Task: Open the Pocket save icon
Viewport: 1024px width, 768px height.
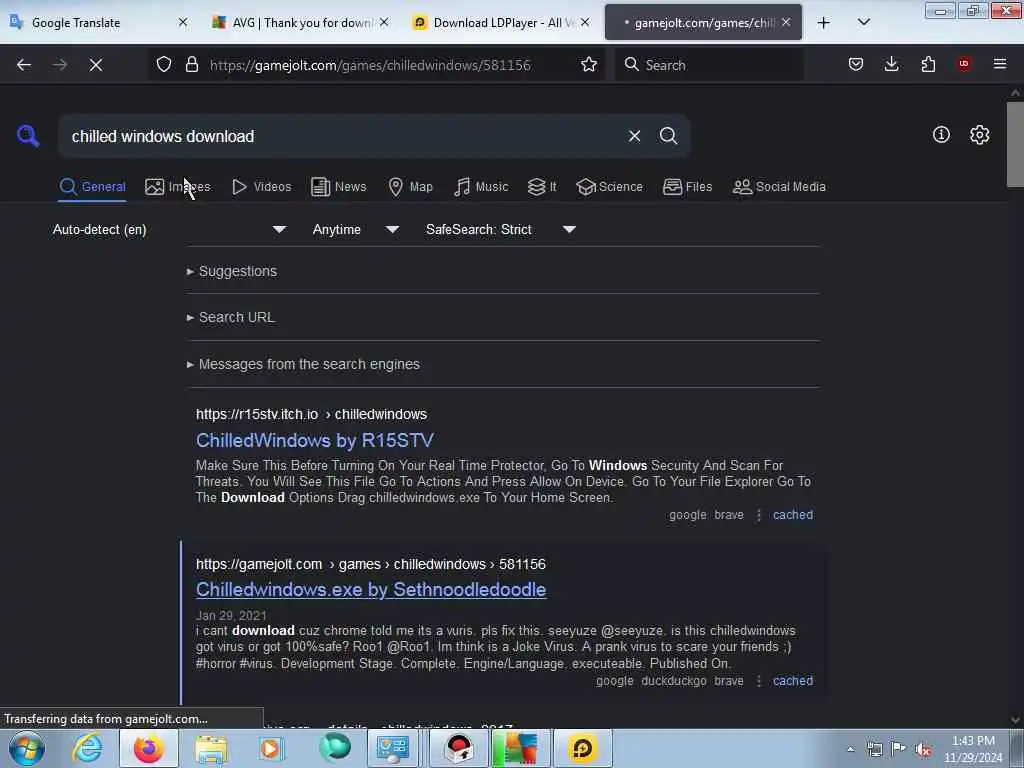Action: [x=856, y=64]
